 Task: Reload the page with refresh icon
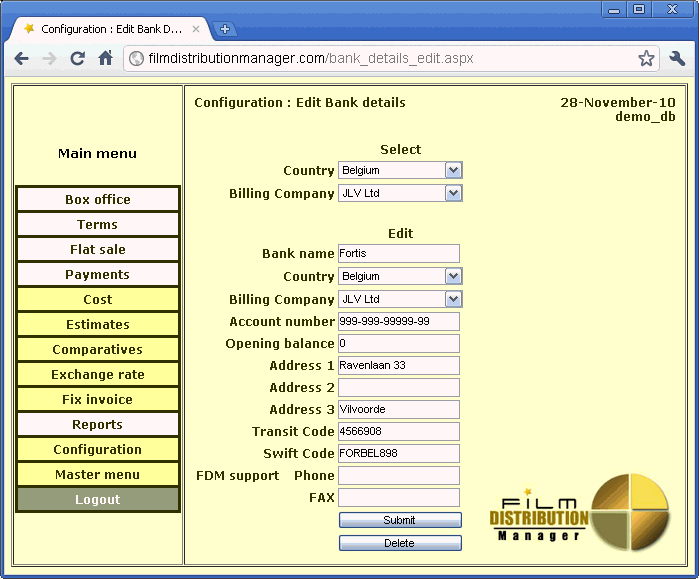tap(77, 58)
